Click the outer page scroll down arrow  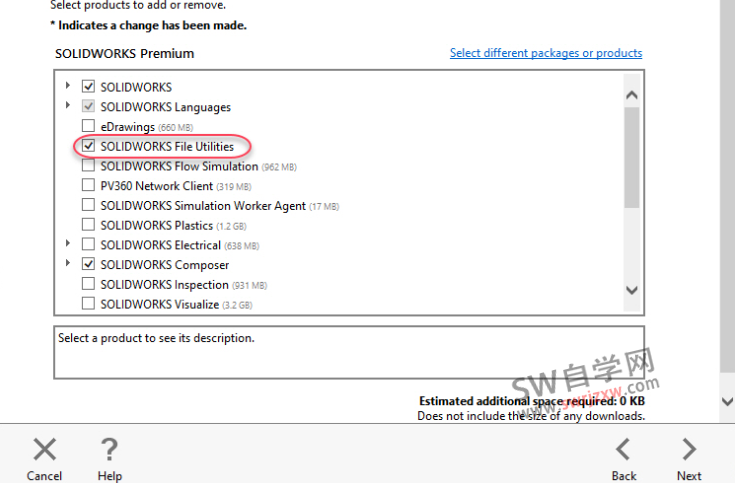pyautogui.click(x=727, y=401)
